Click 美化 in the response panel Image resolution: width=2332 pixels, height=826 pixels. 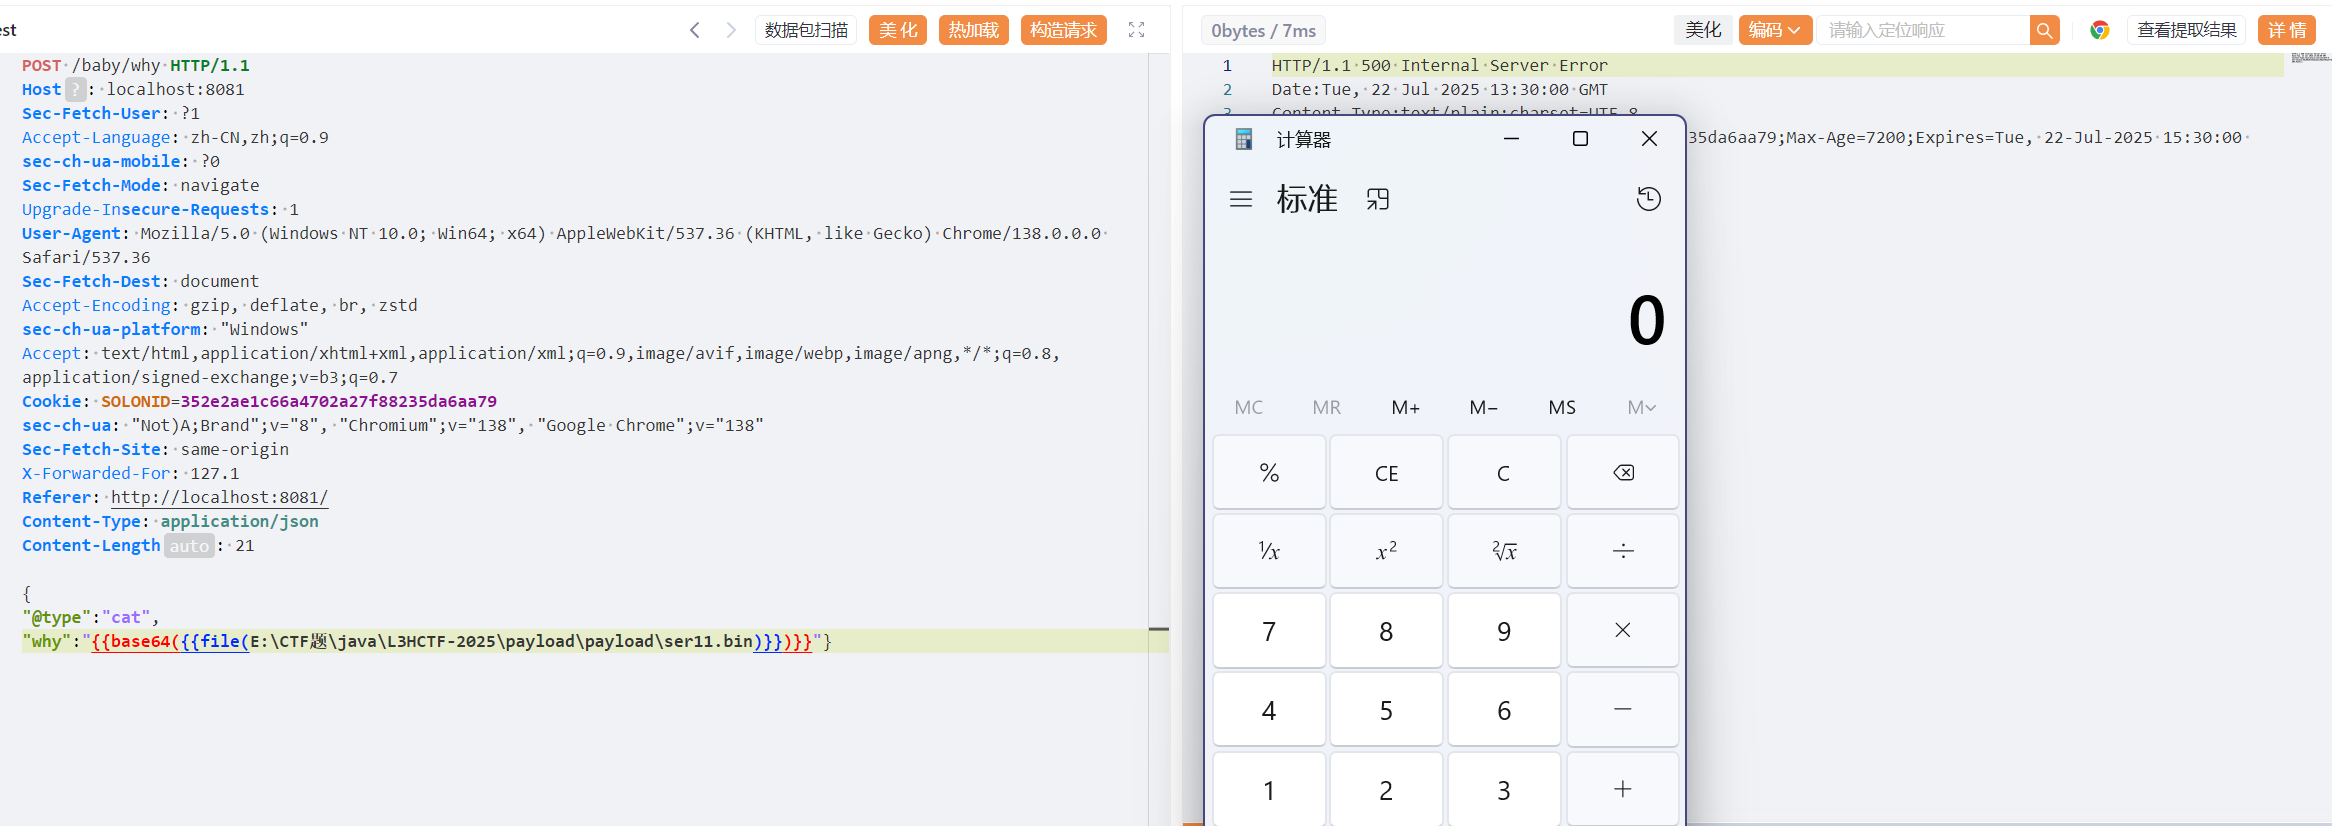pyautogui.click(x=1703, y=30)
